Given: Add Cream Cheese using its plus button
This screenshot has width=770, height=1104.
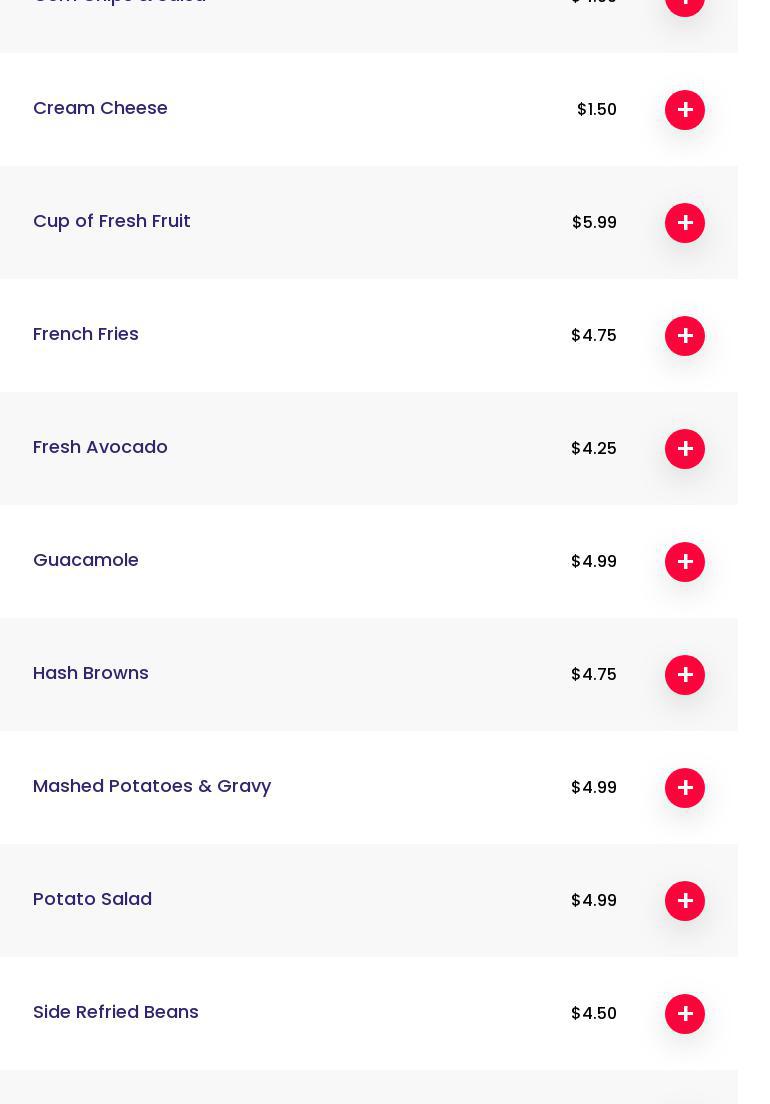Looking at the screenshot, I should click(685, 110).
